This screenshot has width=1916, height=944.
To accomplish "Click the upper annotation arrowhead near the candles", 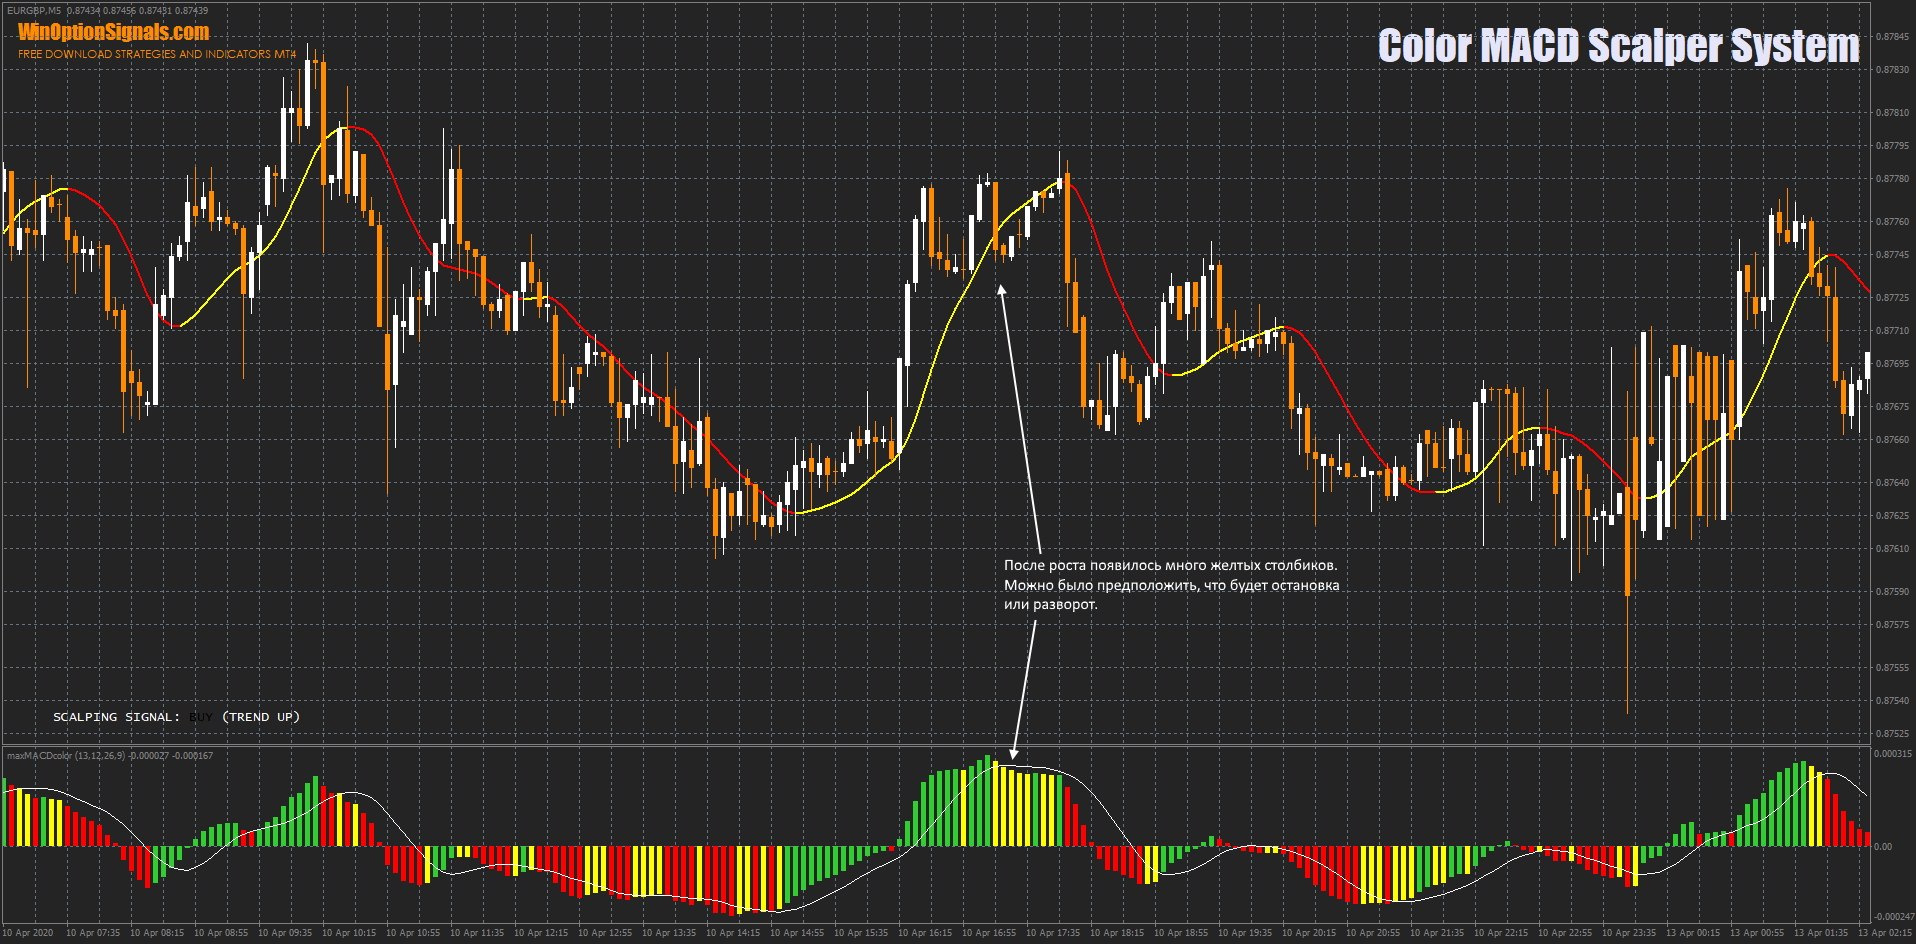I will 1001,290.
